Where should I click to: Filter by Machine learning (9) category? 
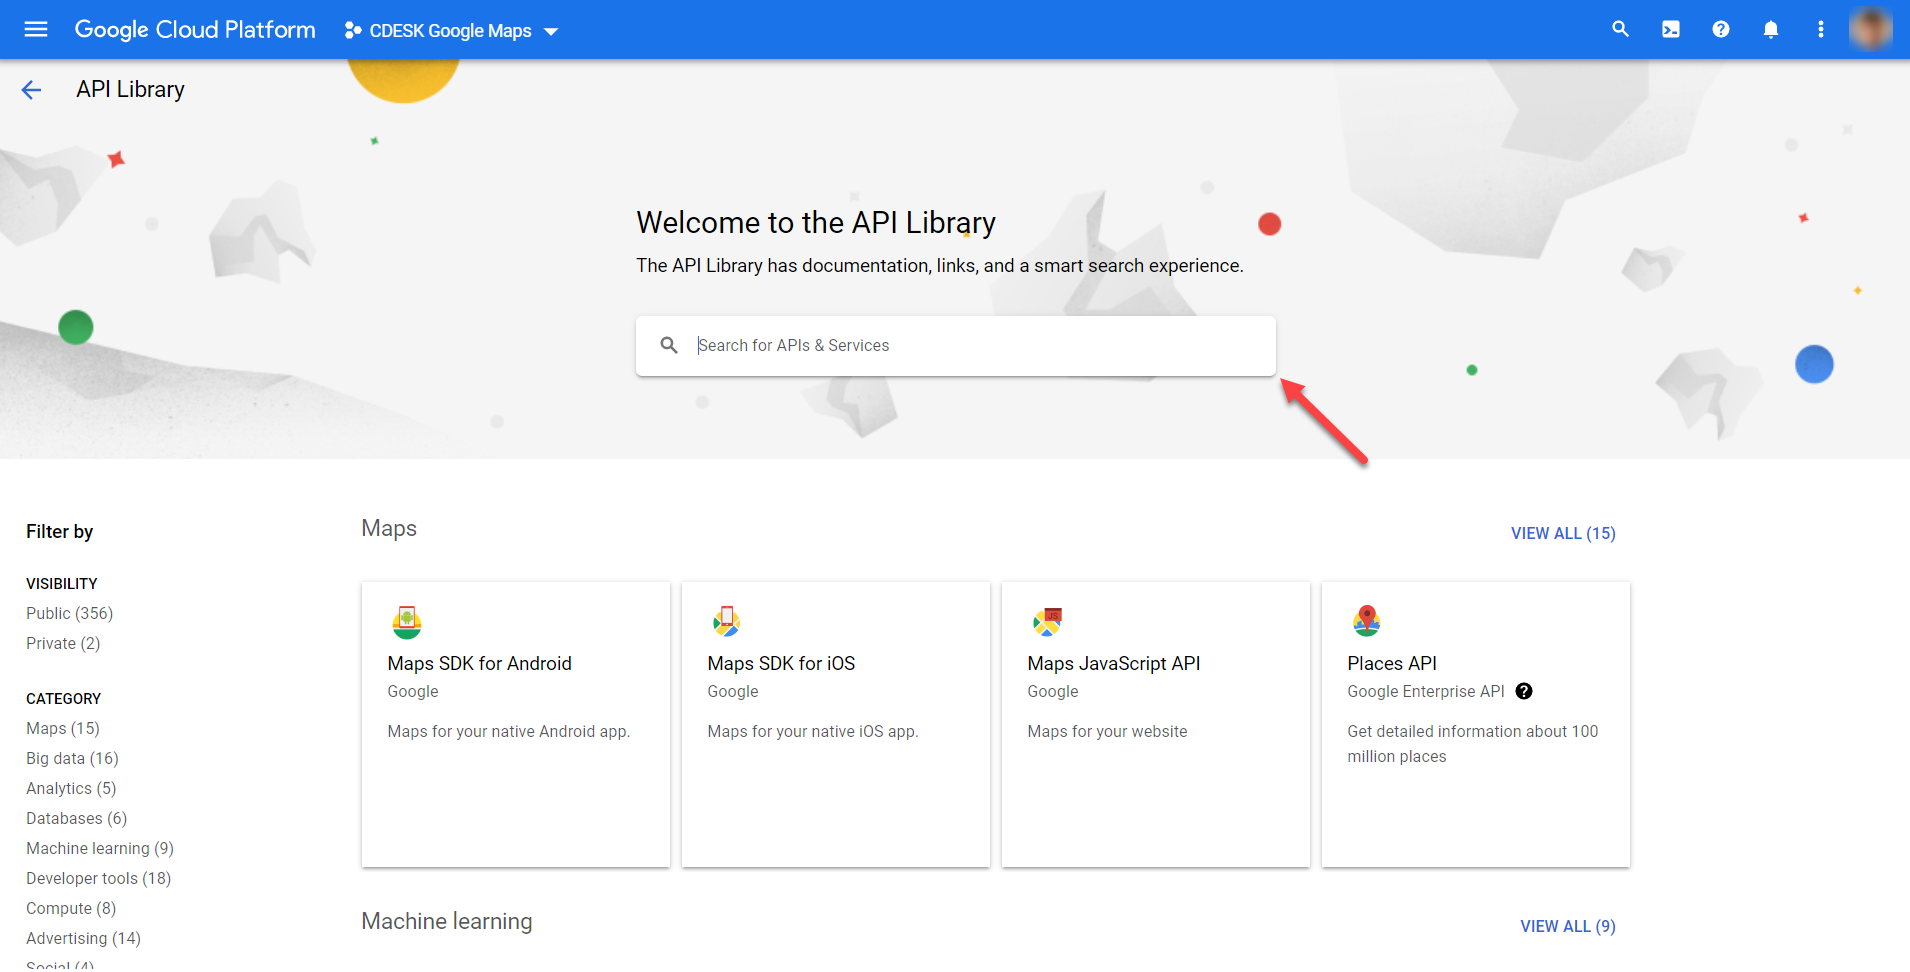pos(100,848)
